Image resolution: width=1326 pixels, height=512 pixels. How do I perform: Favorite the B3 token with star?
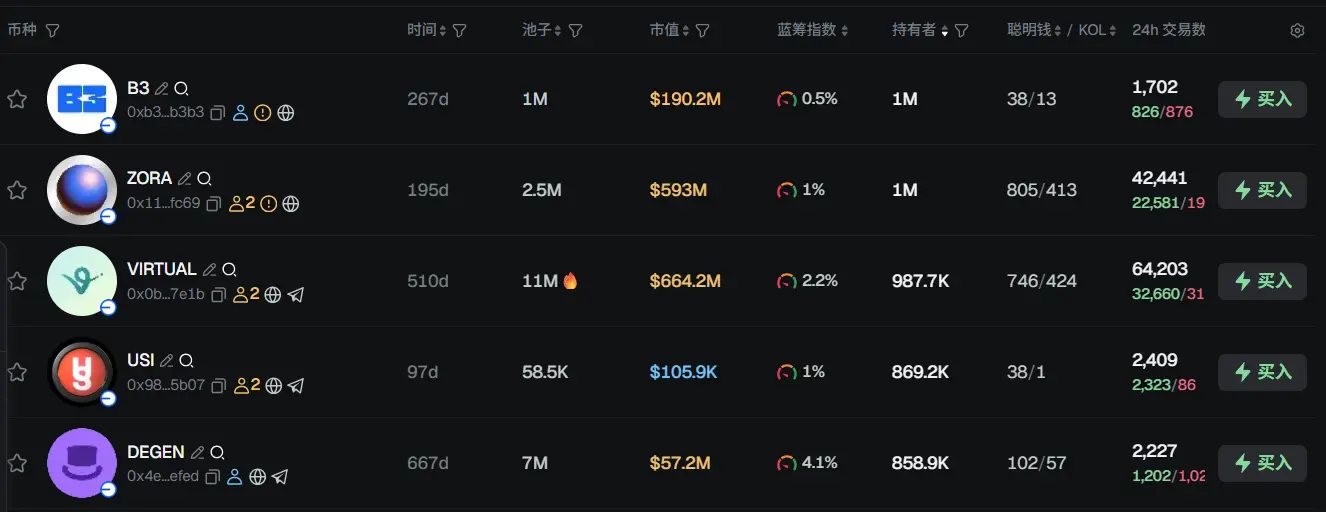[17, 99]
